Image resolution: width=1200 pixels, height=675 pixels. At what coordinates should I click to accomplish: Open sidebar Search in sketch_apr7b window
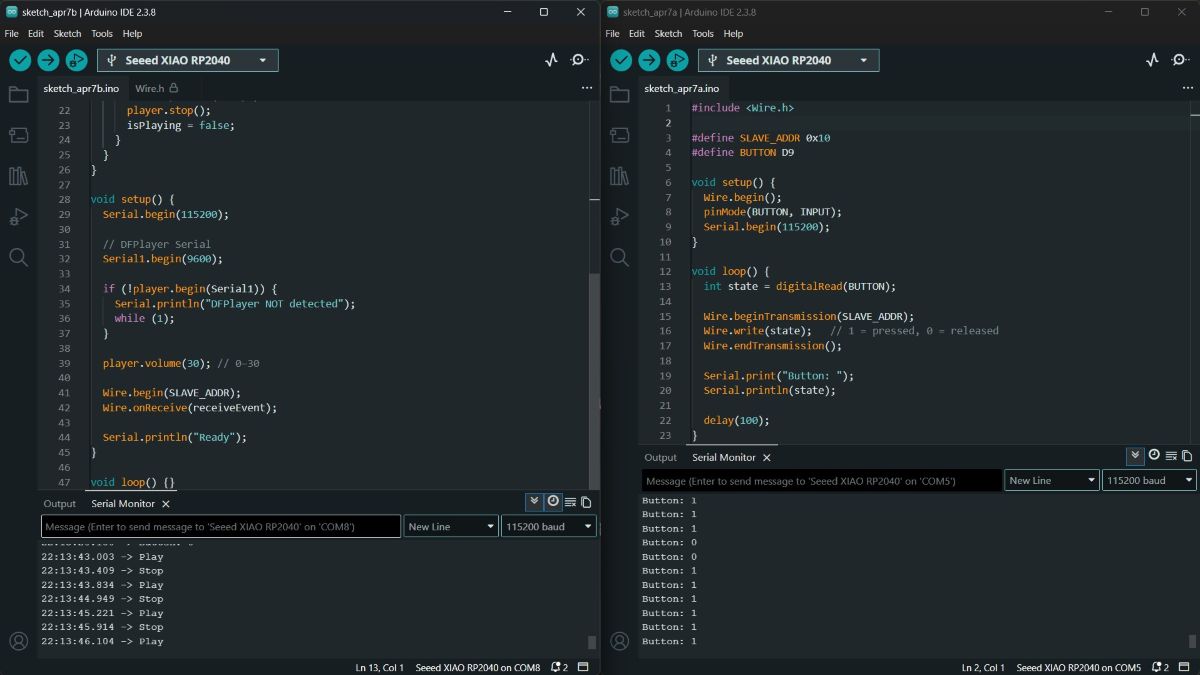[18, 257]
